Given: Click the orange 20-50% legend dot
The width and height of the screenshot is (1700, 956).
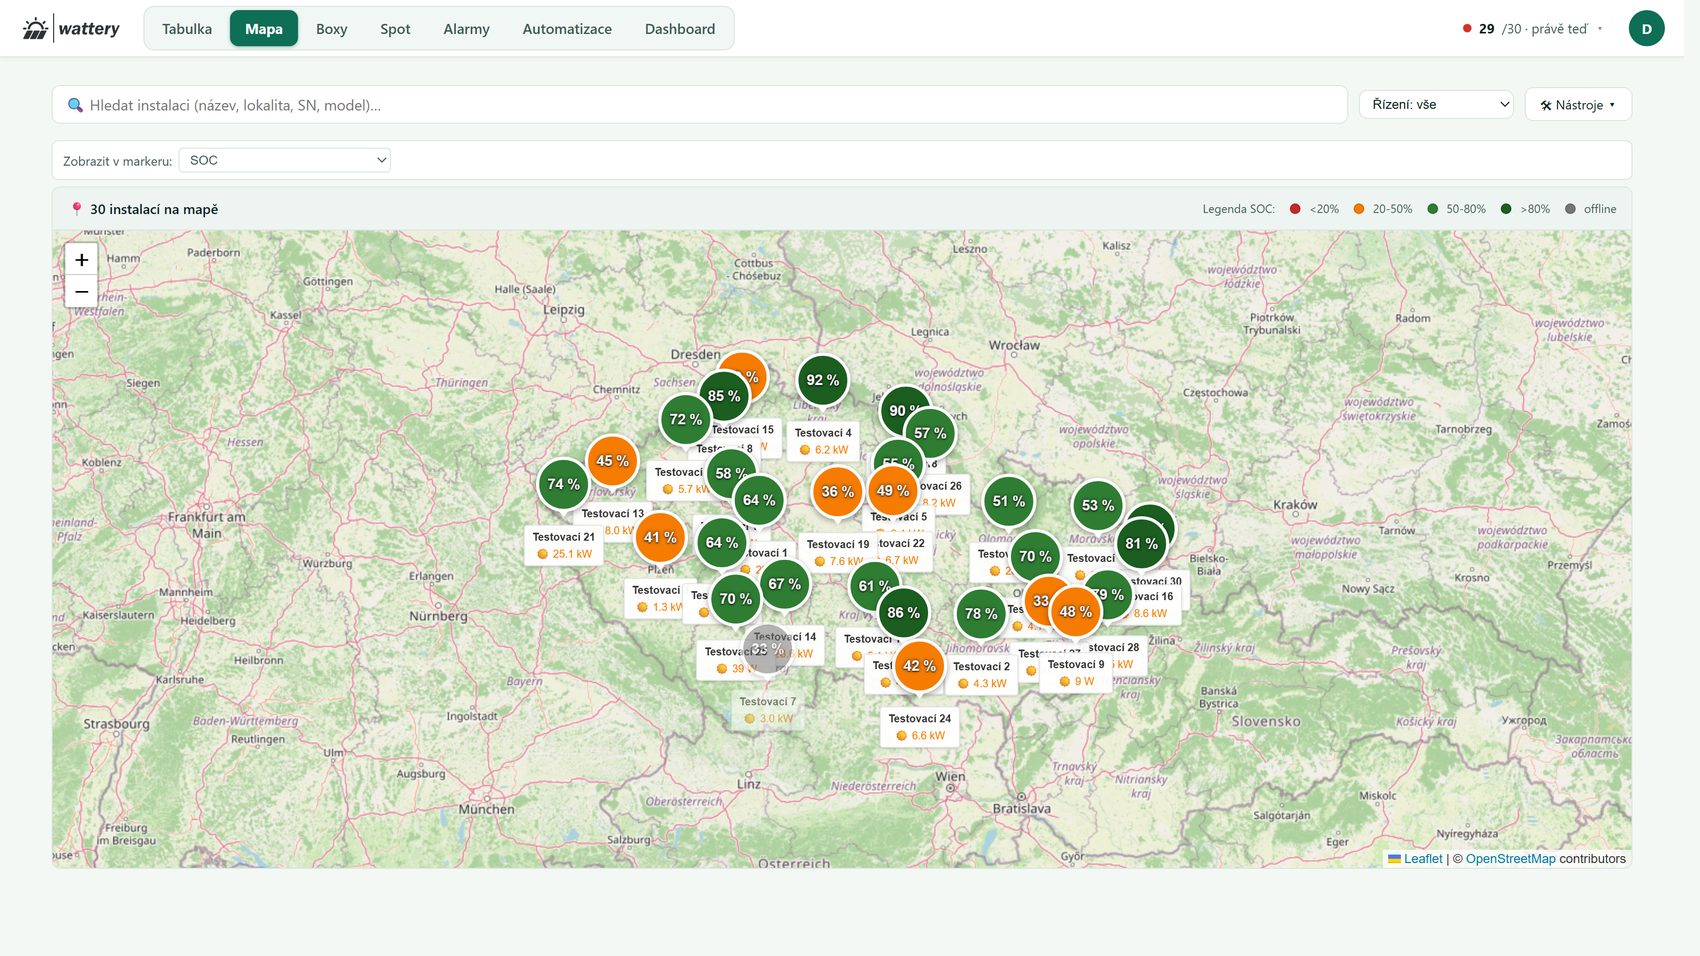Looking at the screenshot, I should [1358, 209].
